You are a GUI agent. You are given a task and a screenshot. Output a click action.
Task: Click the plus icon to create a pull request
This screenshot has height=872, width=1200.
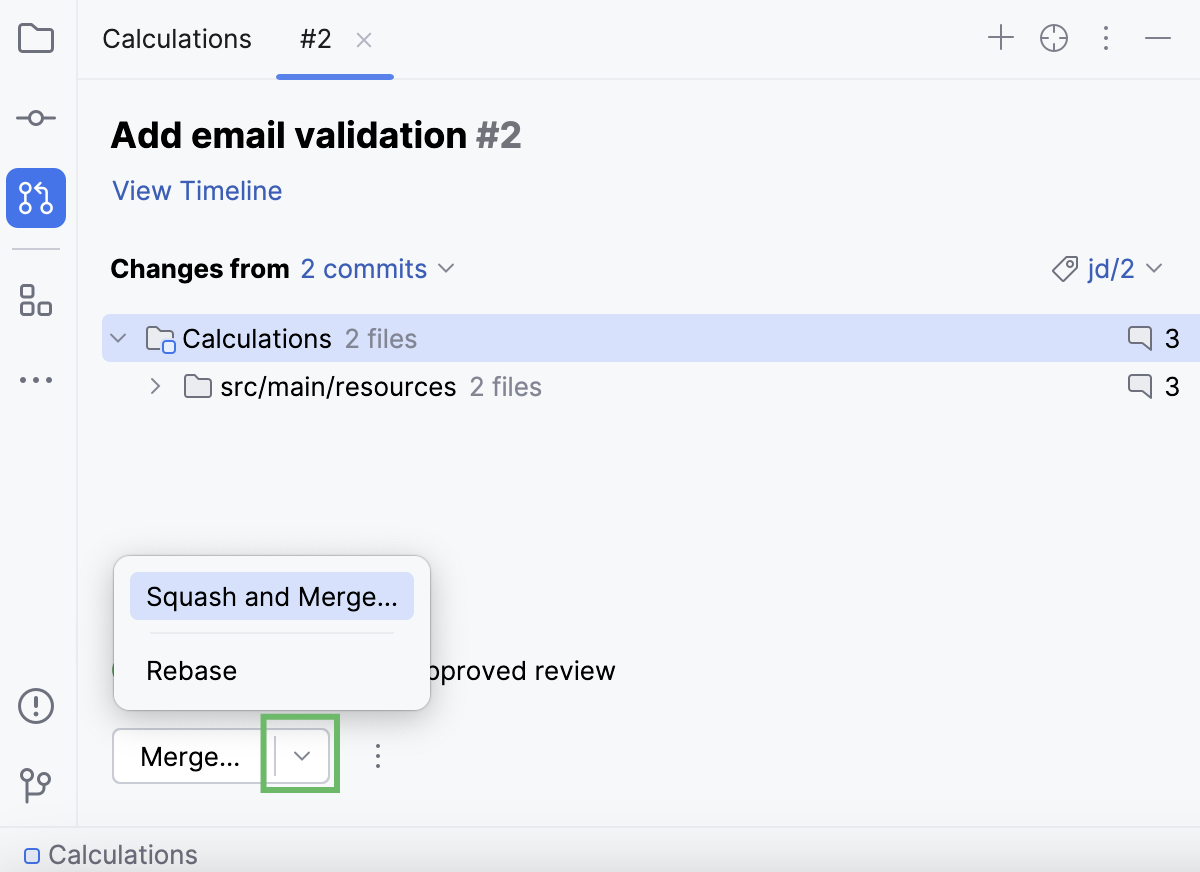(1000, 38)
